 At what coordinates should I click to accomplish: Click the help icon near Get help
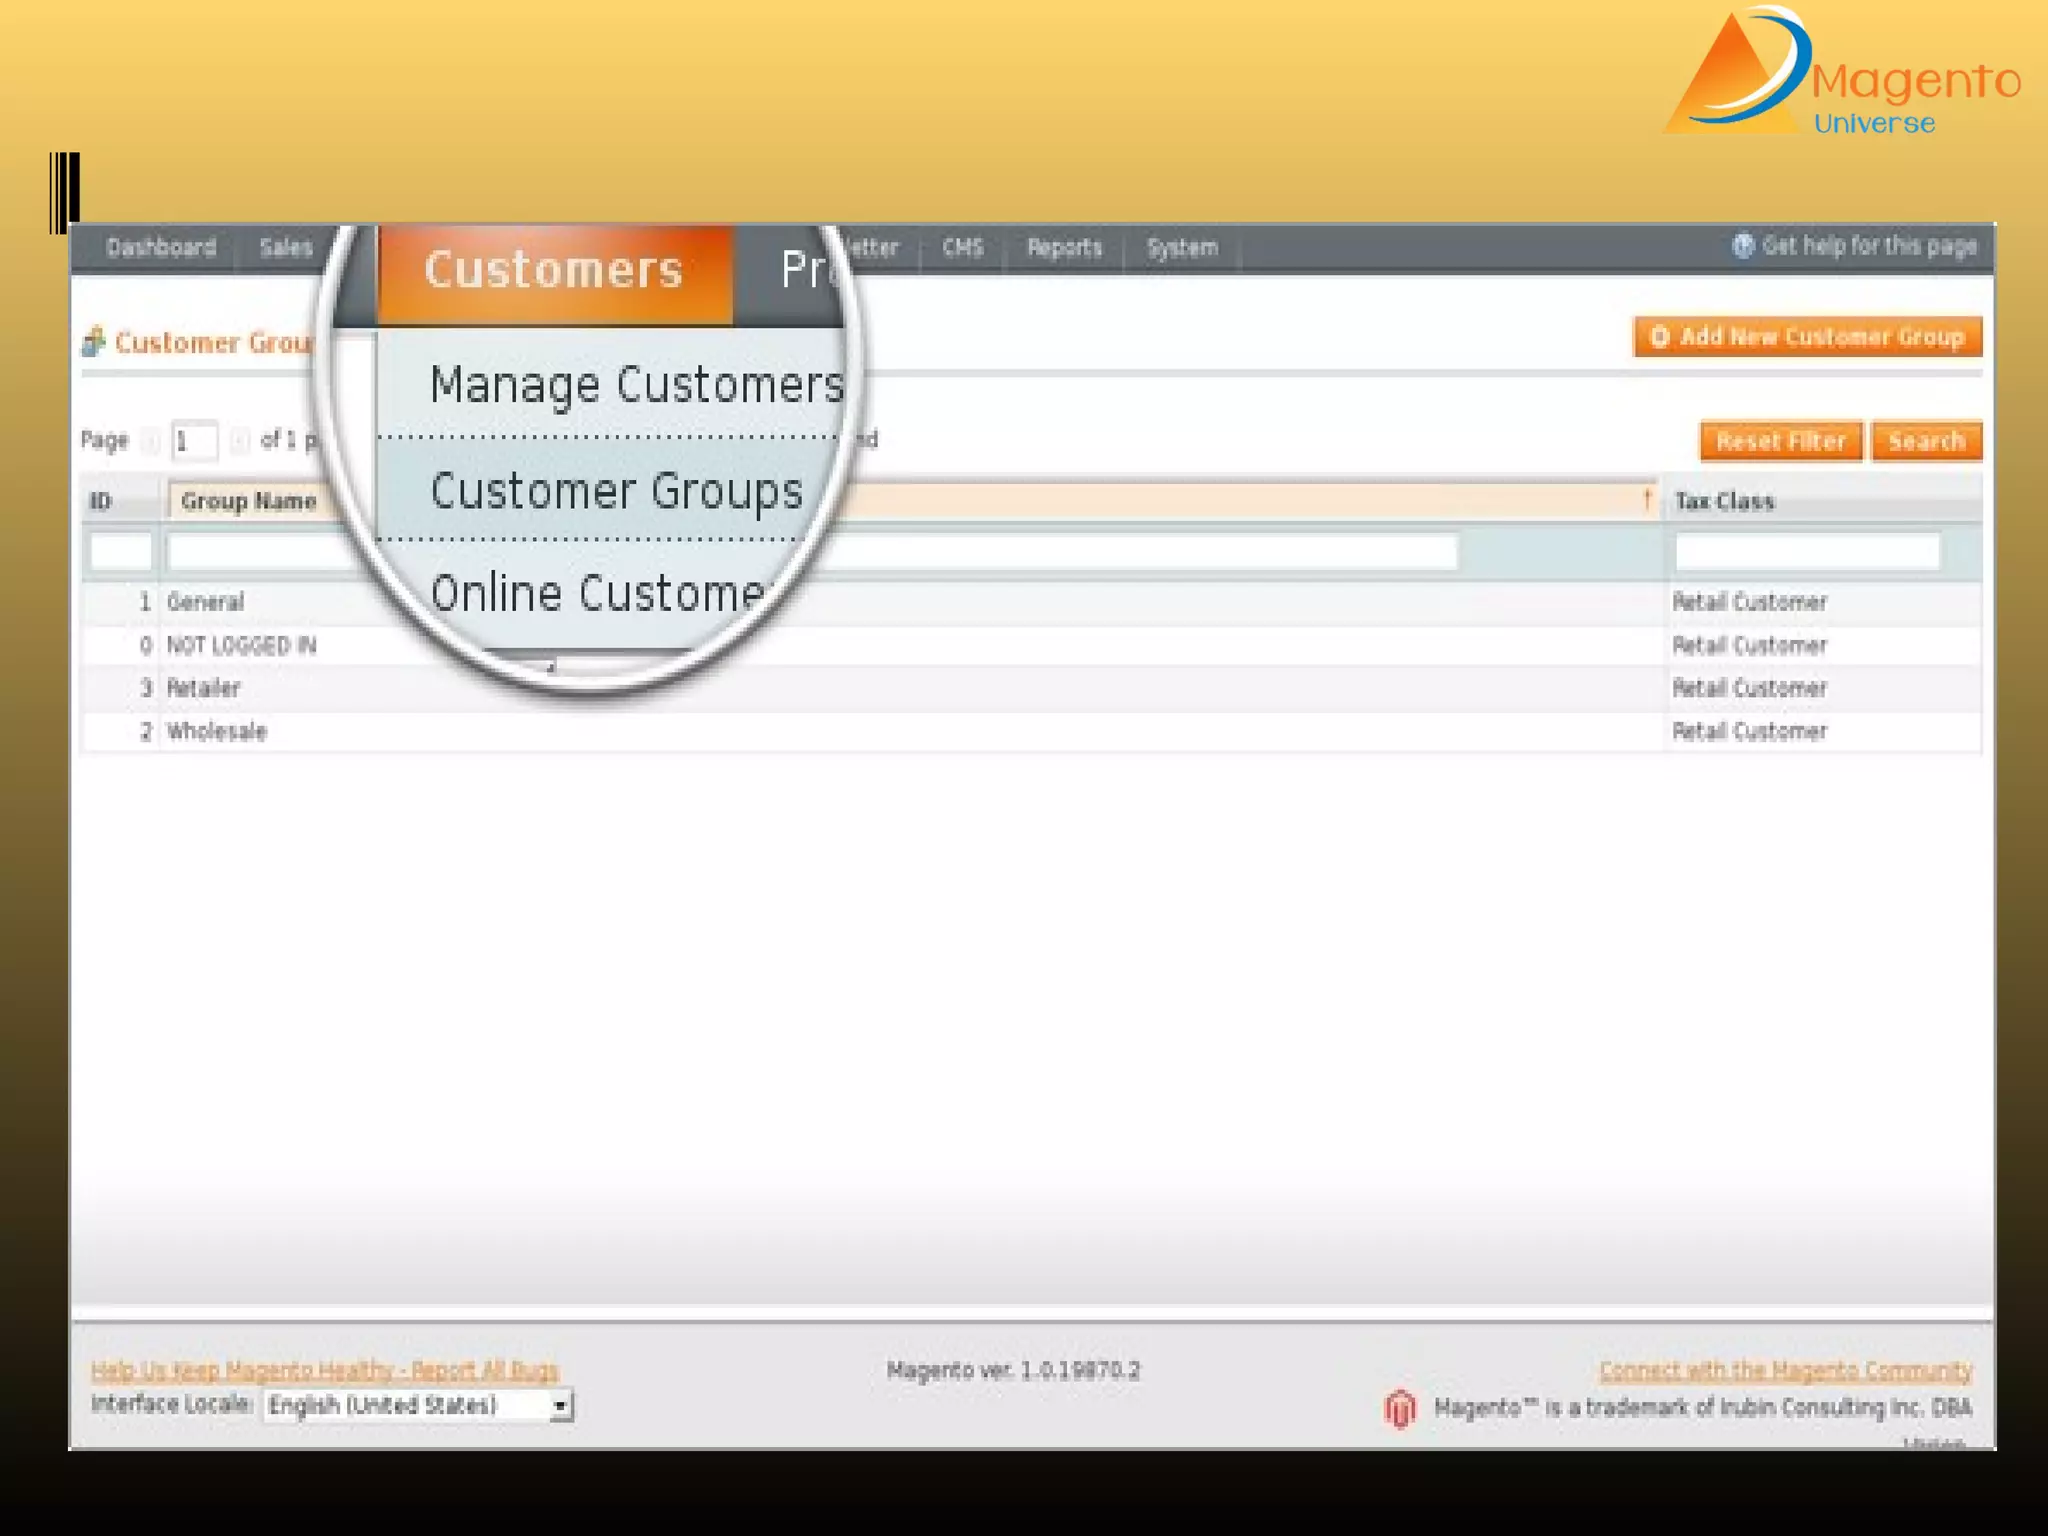pyautogui.click(x=1743, y=246)
